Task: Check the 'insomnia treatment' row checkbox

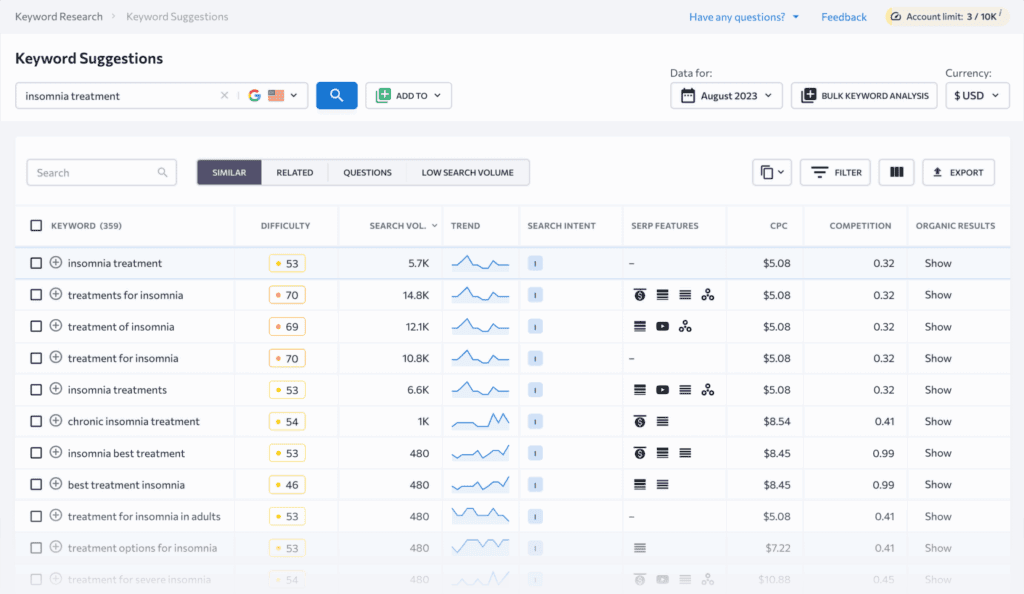Action: click(36, 263)
